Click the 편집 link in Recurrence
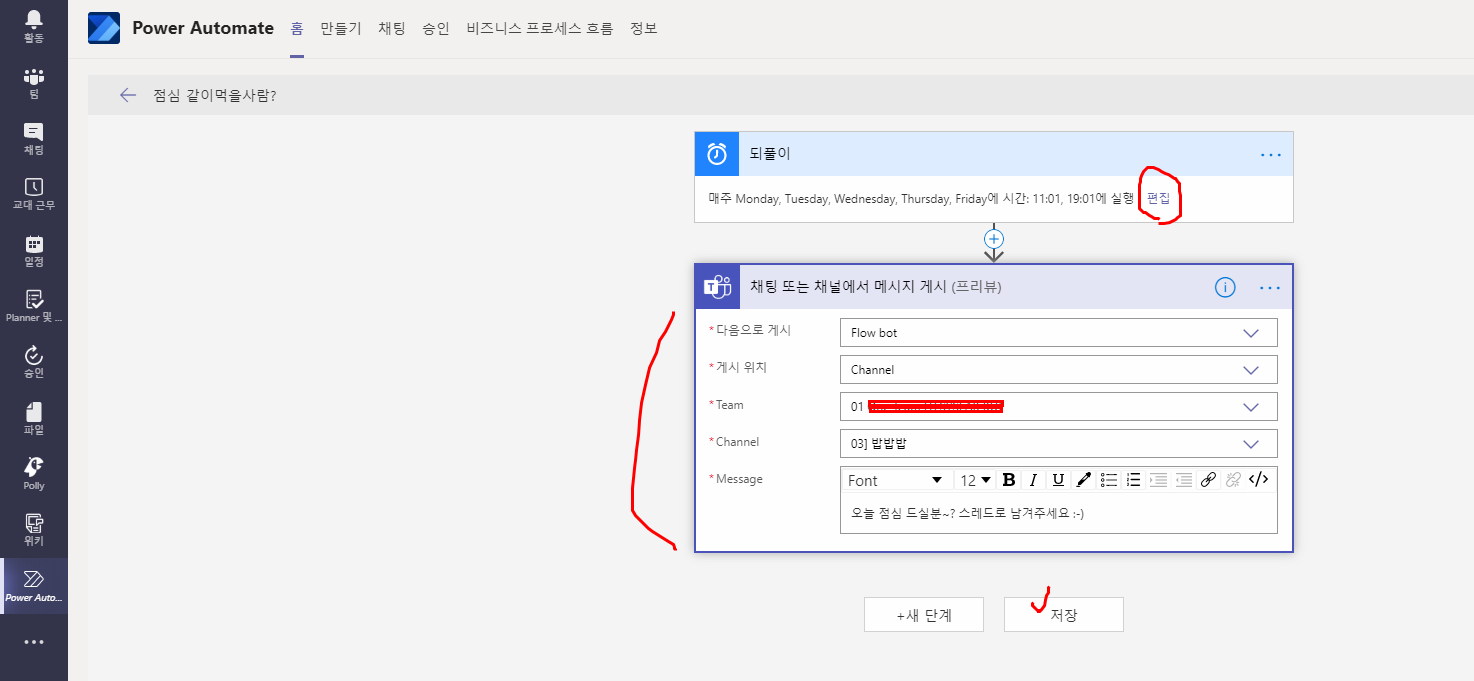This screenshot has height=681, width=1474. (x=1158, y=198)
